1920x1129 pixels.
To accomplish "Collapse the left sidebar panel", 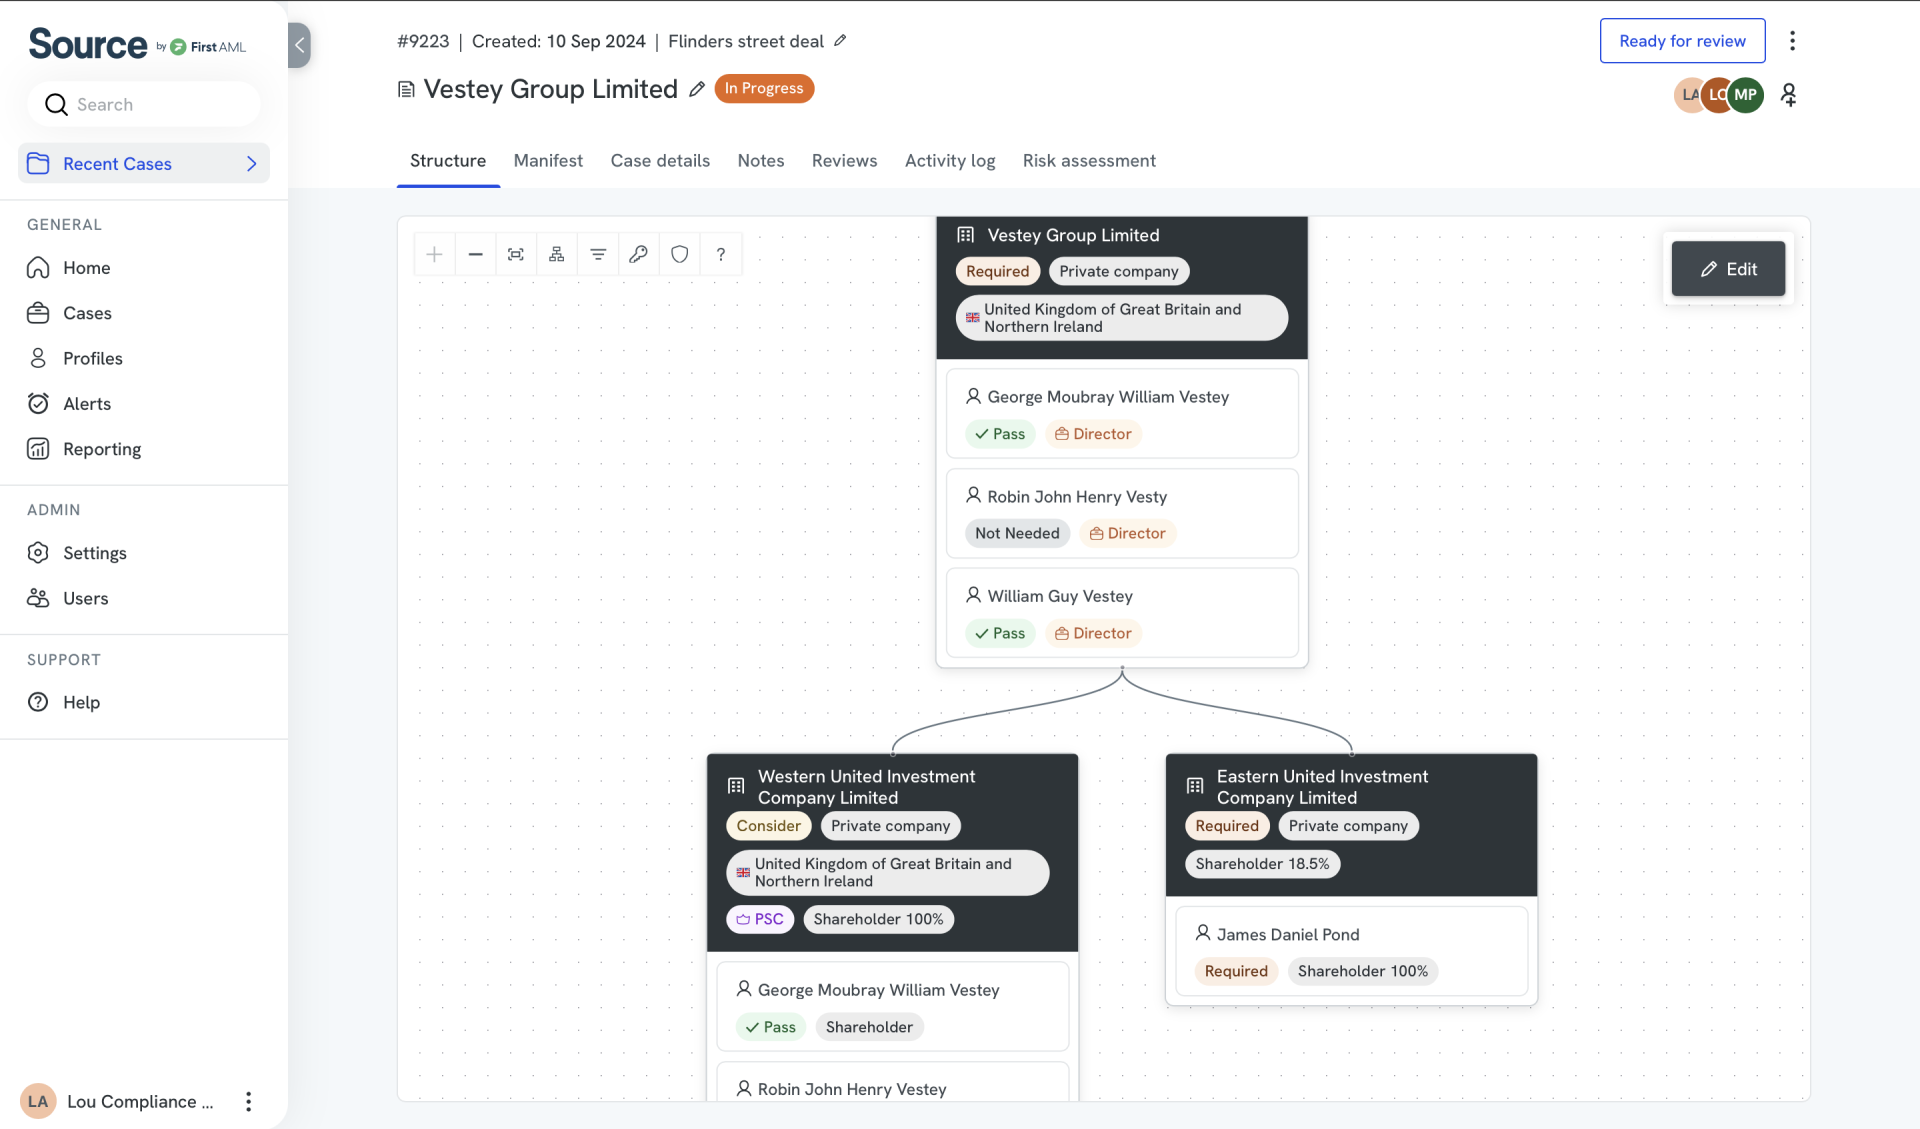I will tap(299, 45).
